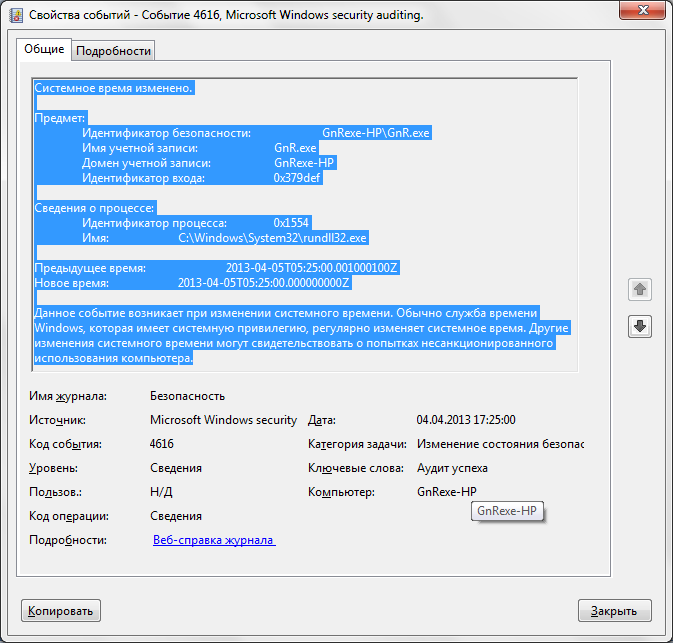Image resolution: width=673 pixels, height=643 pixels.
Task: Click the event code value 4616
Action: [162, 444]
